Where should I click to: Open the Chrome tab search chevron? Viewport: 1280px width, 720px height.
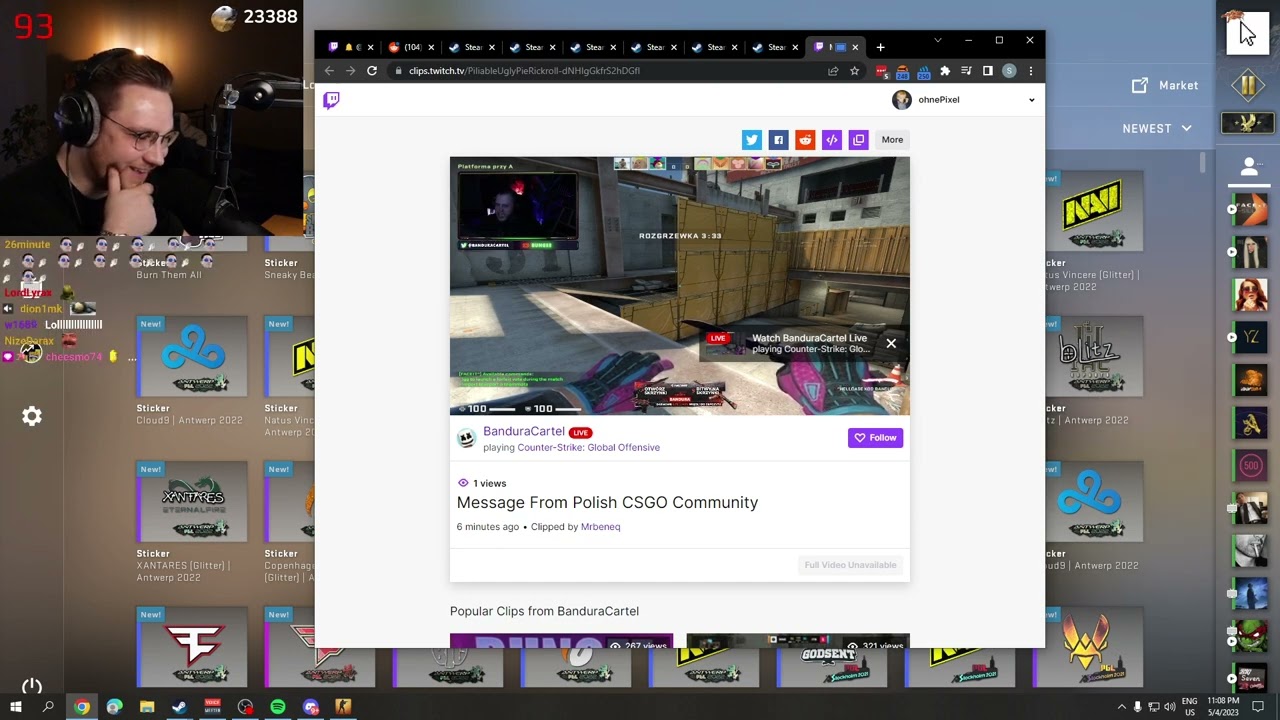tap(937, 41)
